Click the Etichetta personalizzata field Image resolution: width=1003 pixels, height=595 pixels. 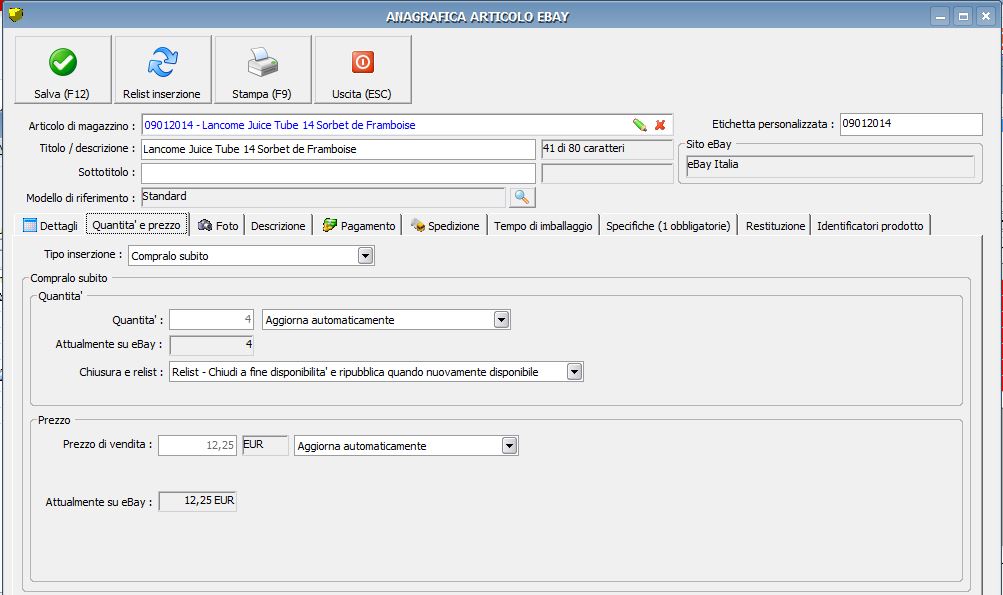coord(911,124)
